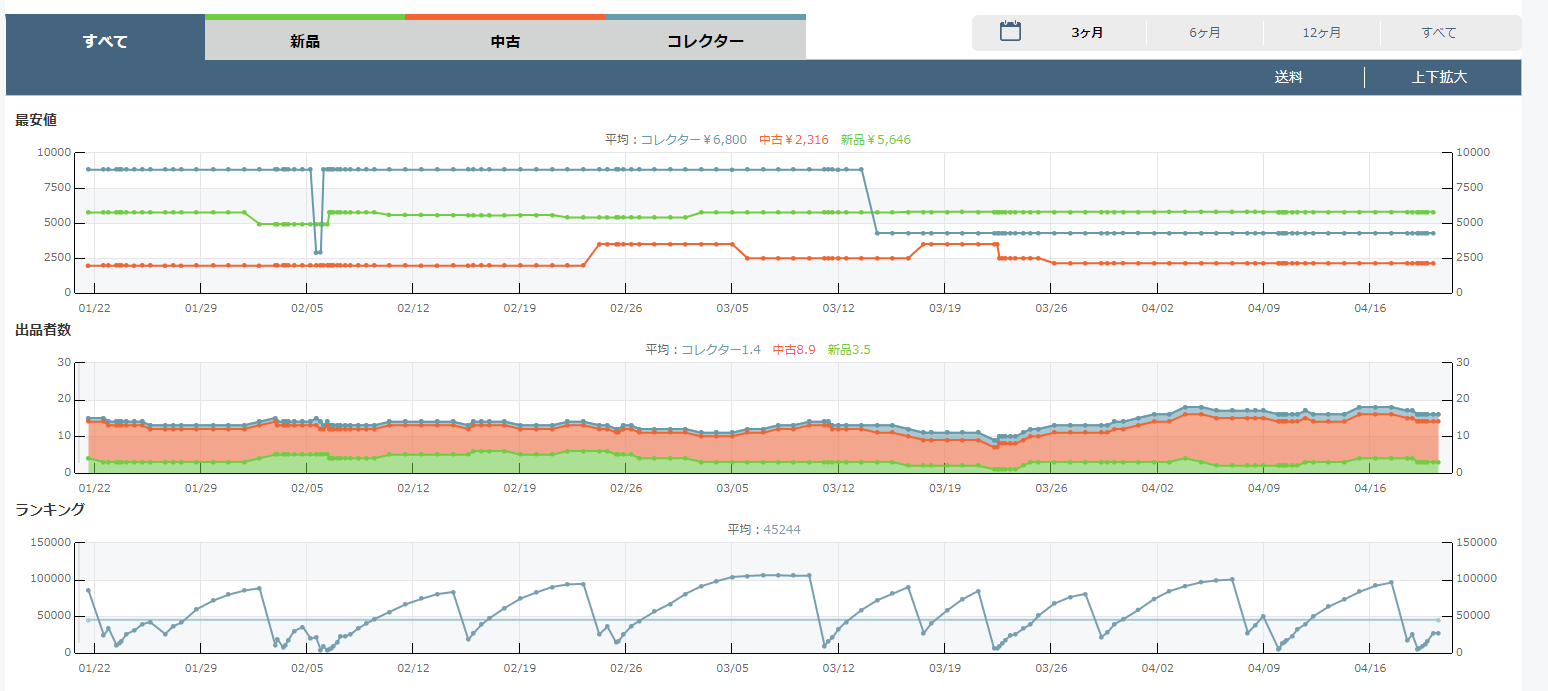Click 中古8.9 in the seller count legend
Viewport: 1548px width, 691px height.
[x=794, y=350]
